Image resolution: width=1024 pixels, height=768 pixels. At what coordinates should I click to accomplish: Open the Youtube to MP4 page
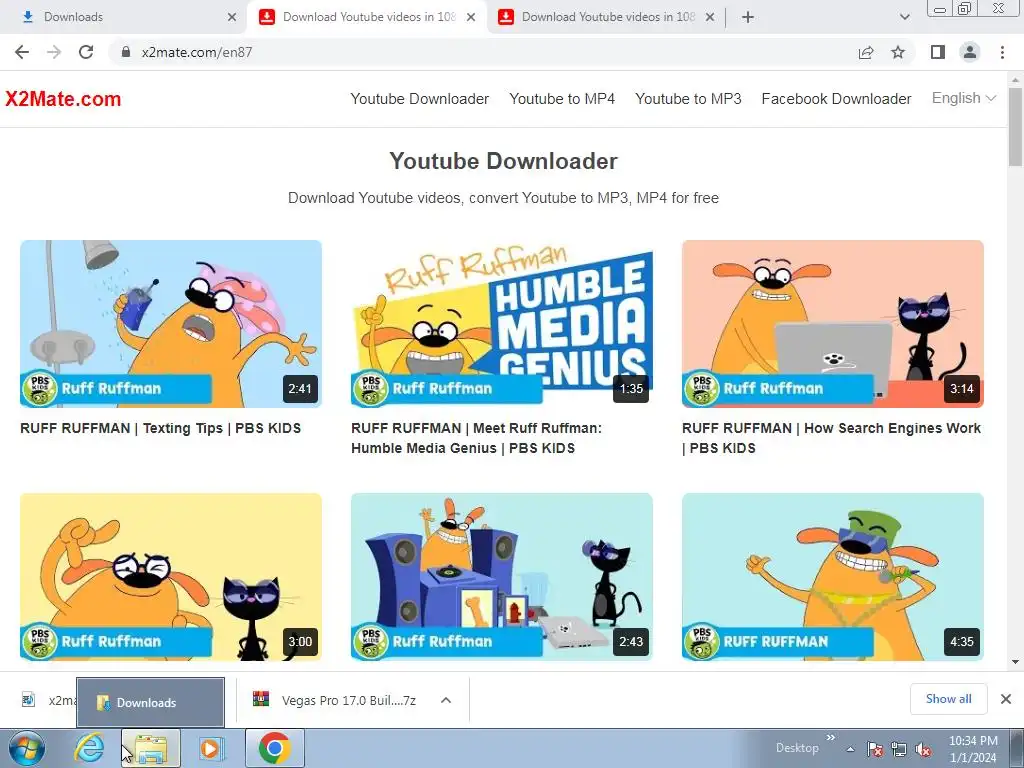click(x=562, y=99)
